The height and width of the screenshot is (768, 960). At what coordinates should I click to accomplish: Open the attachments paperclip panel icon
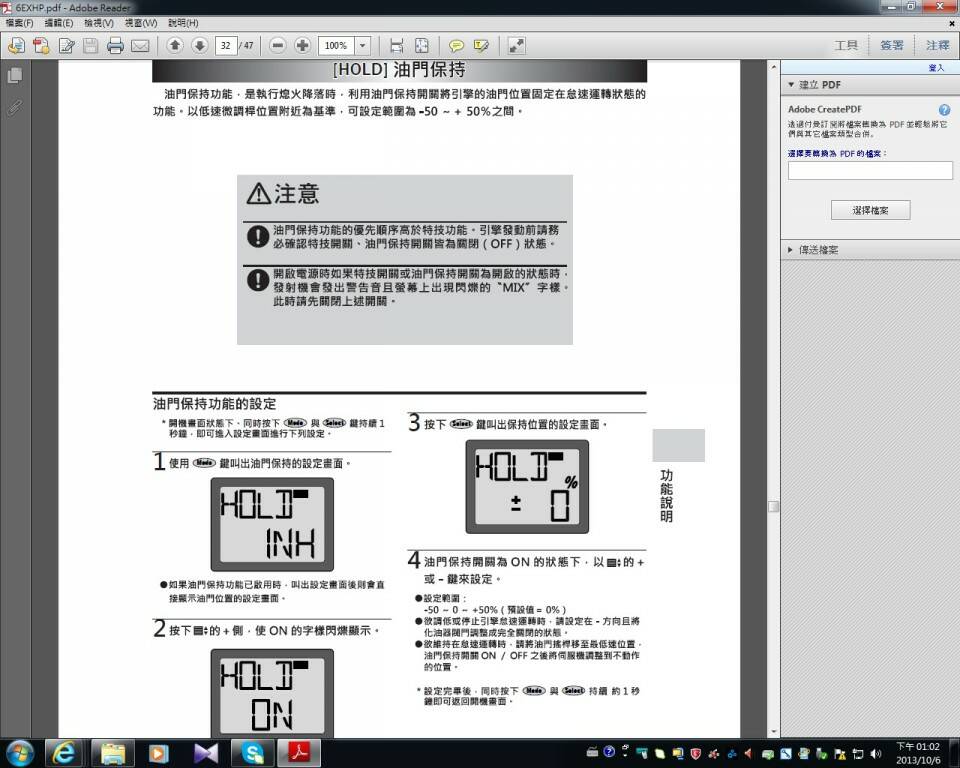pos(15,108)
